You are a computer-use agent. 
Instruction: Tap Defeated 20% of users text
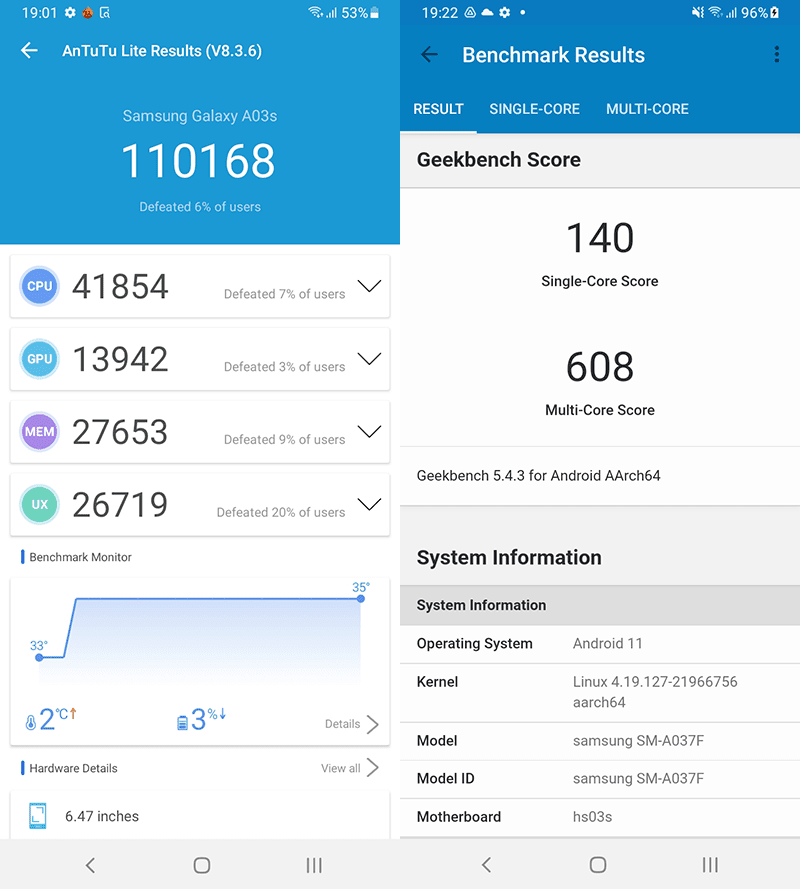[281, 512]
